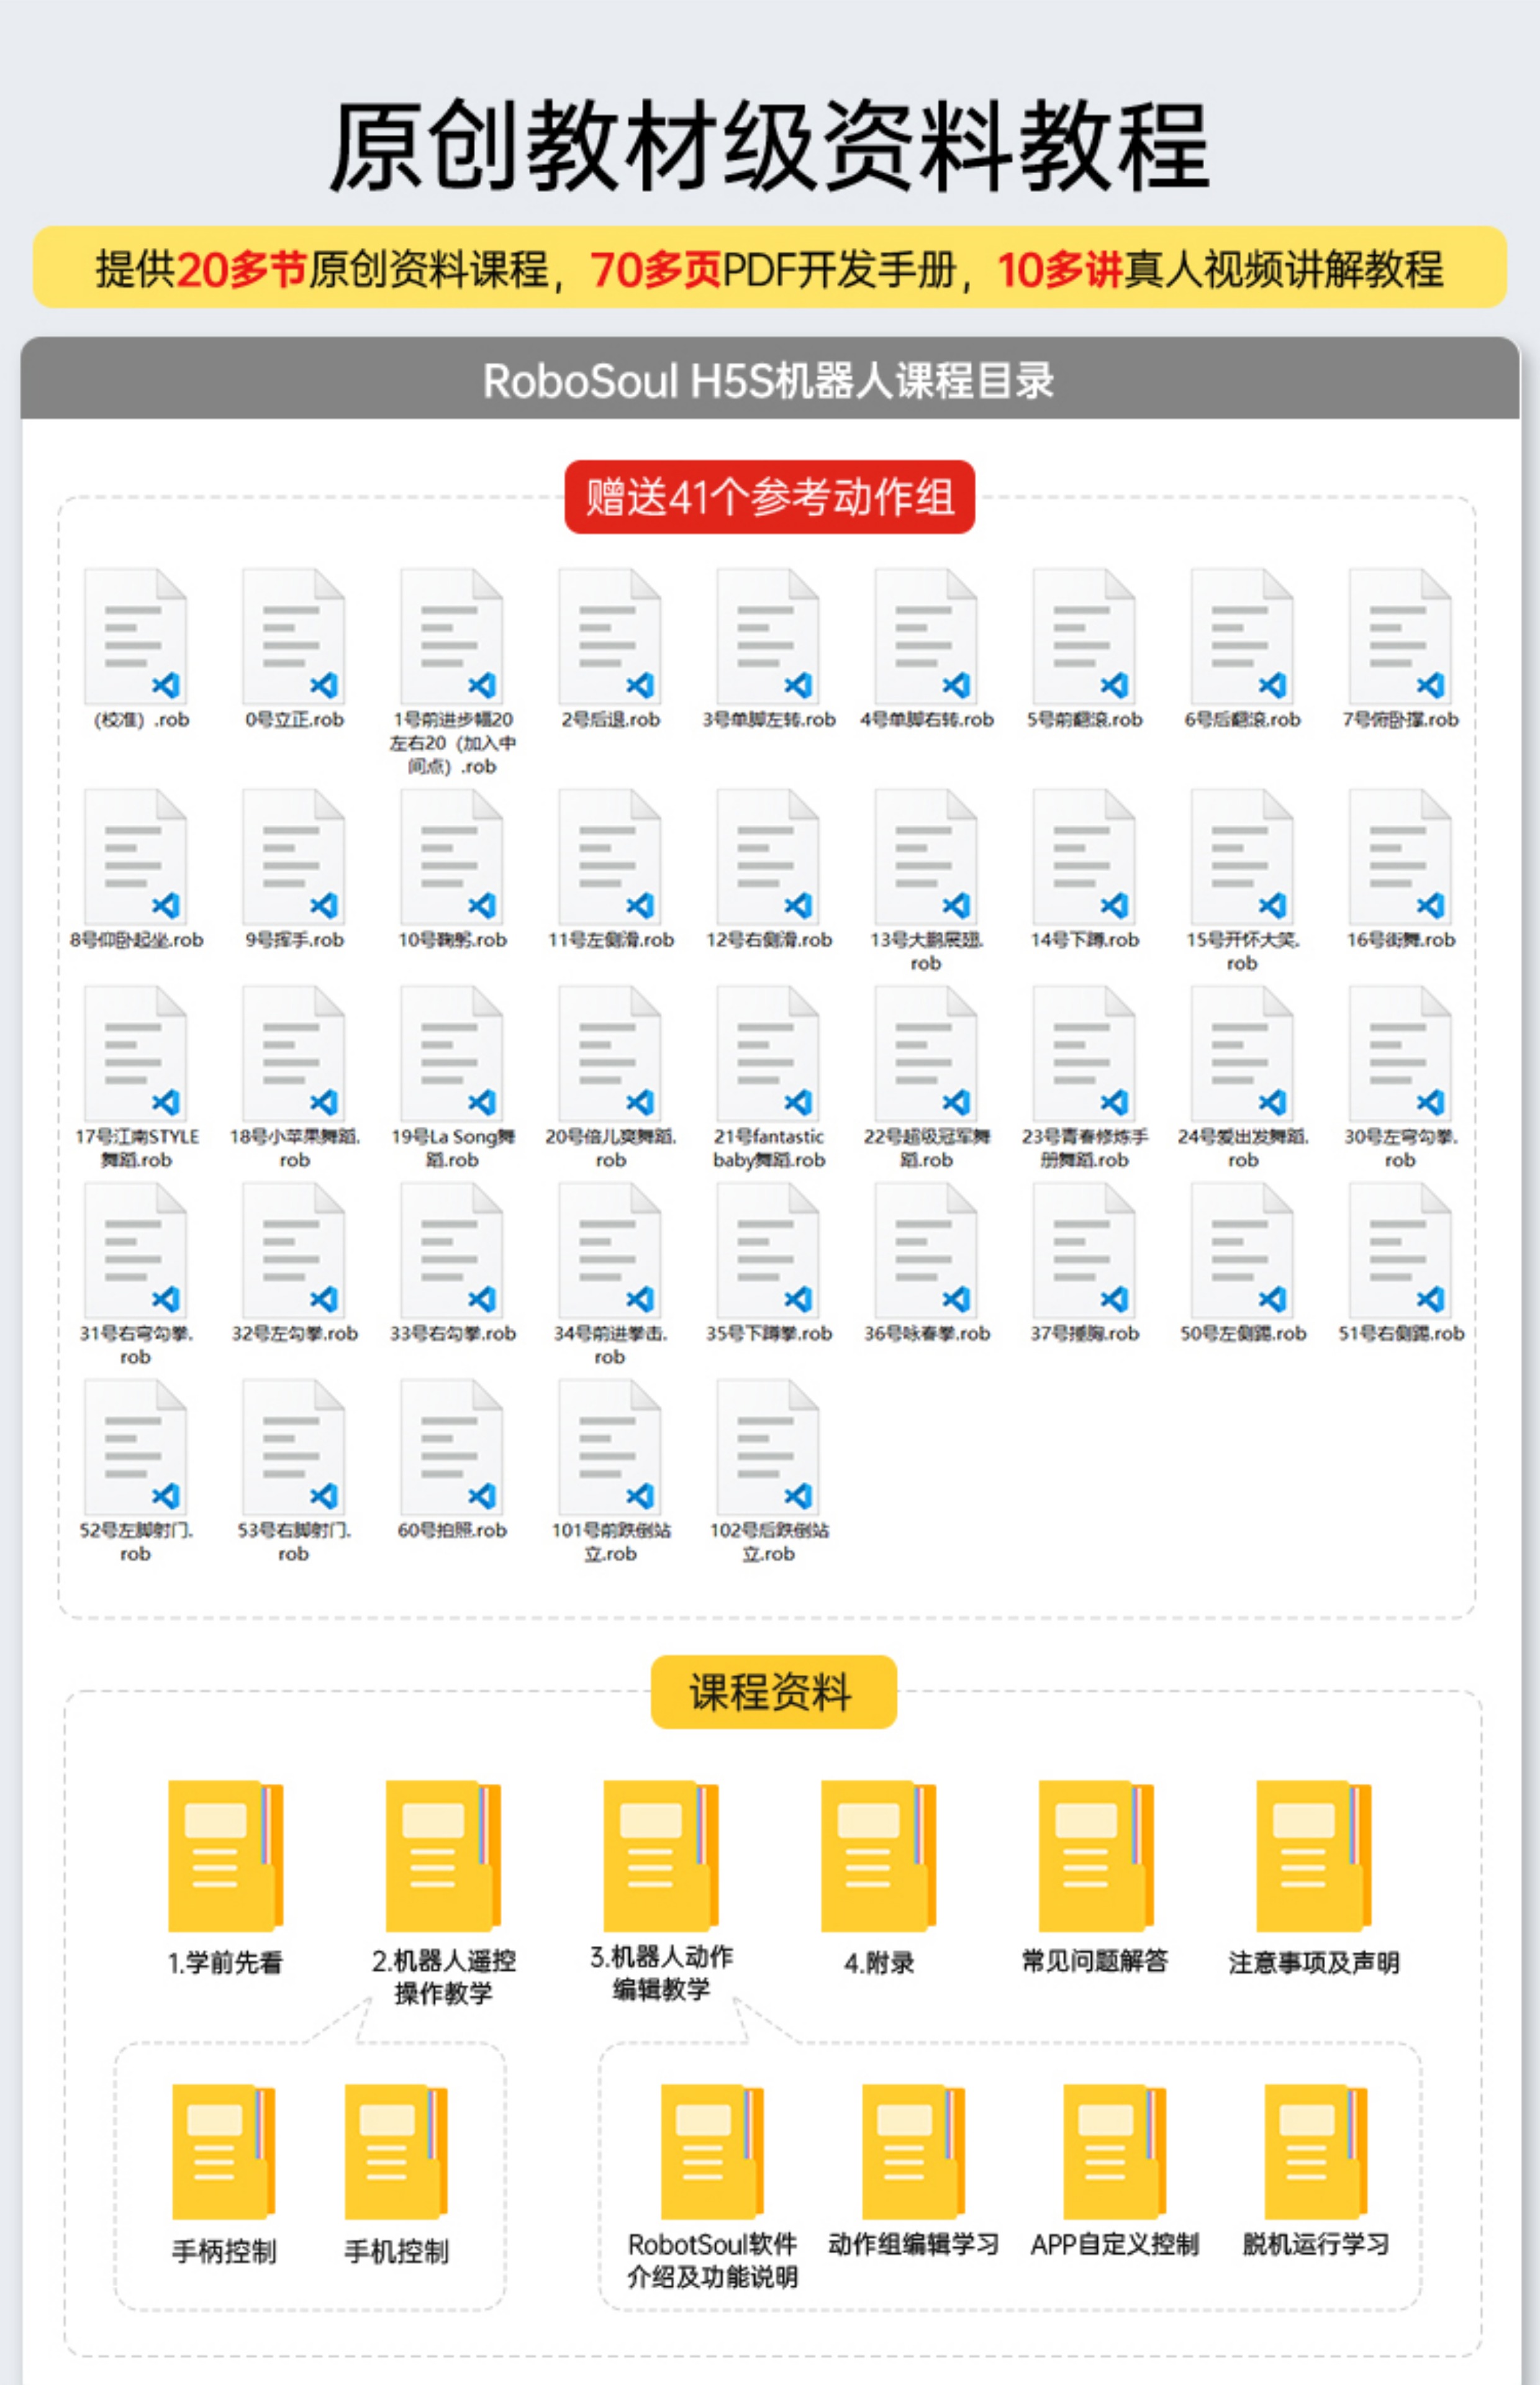
Task: Click the 8号仰卧起坐.rob file icon
Action: (135, 857)
